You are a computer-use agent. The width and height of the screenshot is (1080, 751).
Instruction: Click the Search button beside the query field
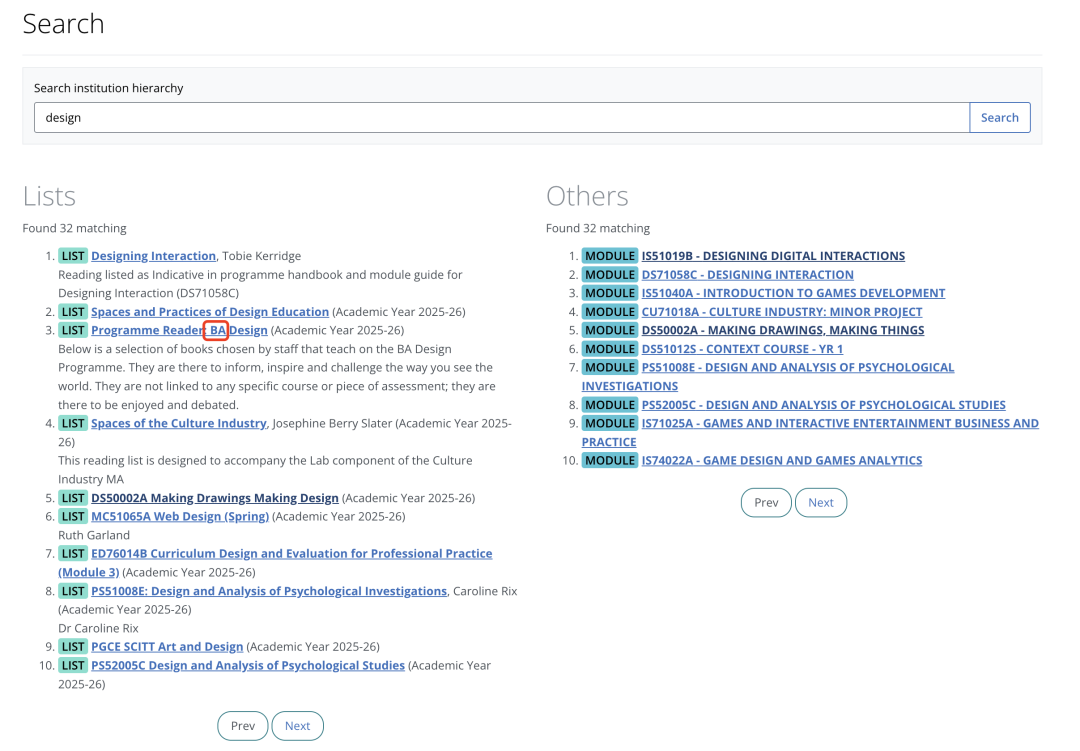point(999,118)
